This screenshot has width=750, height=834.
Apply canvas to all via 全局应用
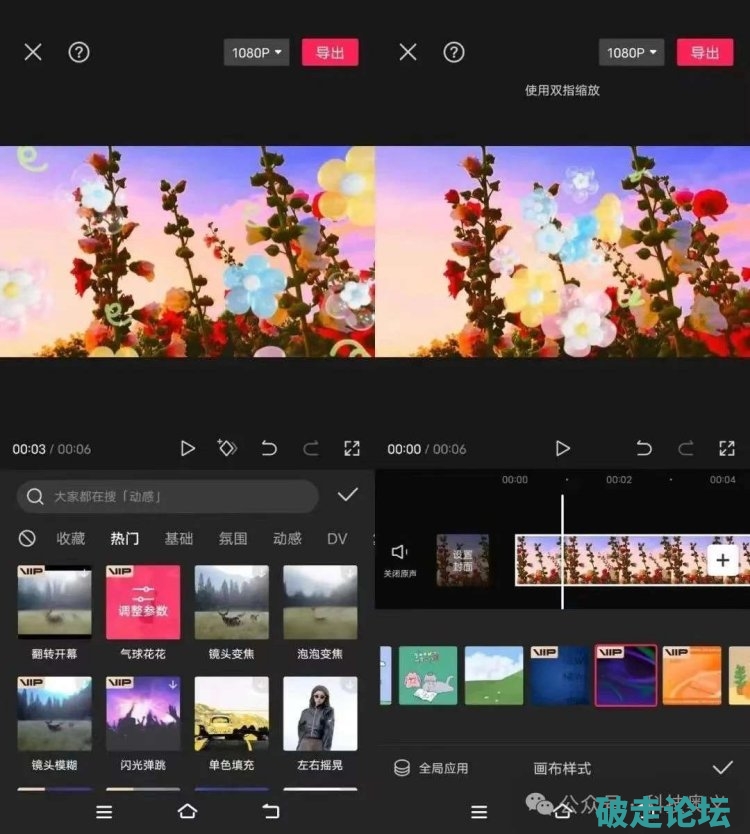point(431,768)
